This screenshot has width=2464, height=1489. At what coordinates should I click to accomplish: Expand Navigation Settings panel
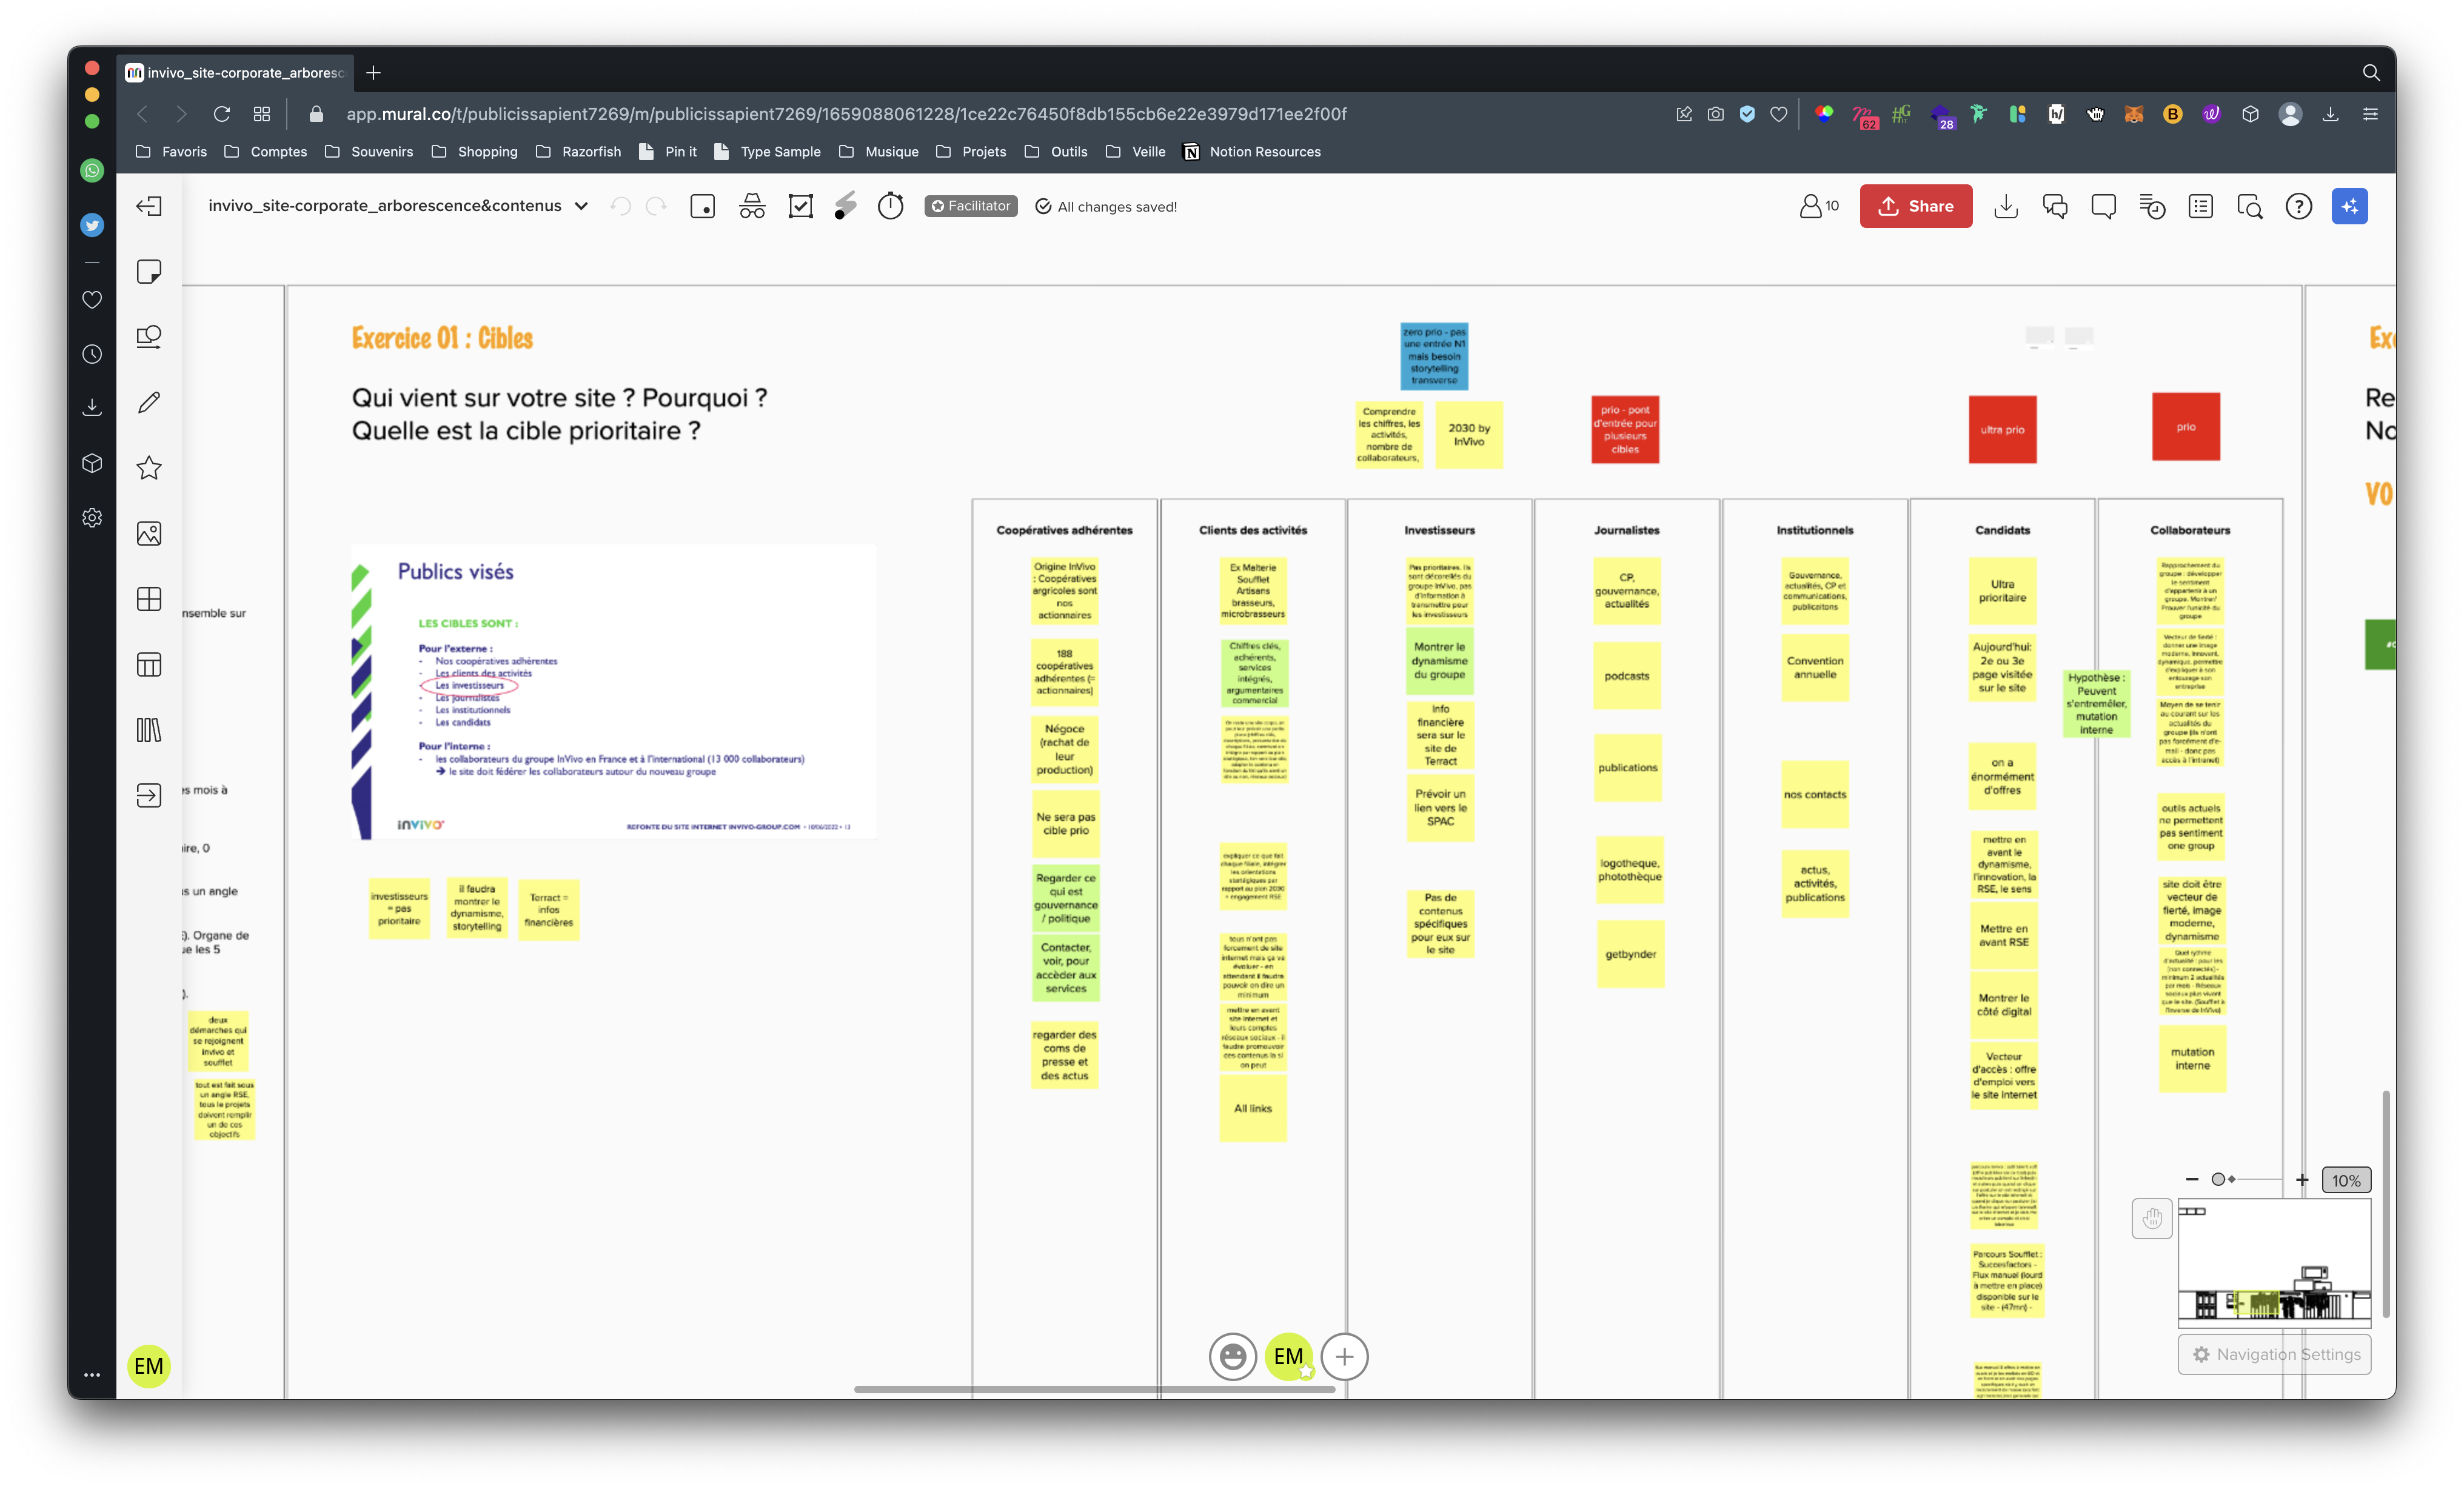point(2274,1353)
